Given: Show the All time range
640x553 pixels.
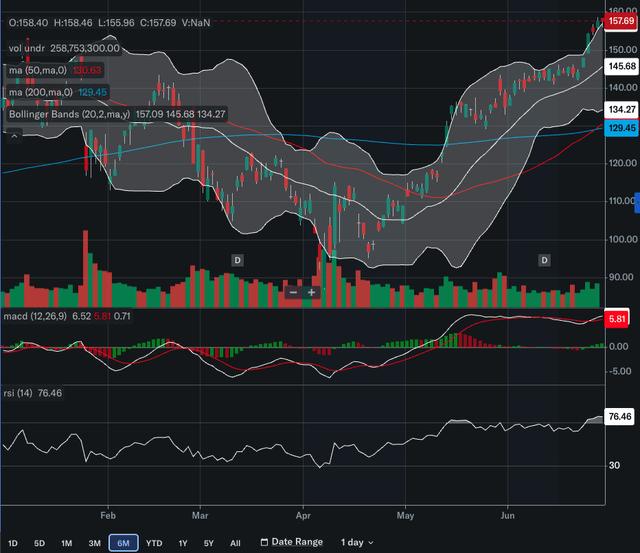Looking at the screenshot, I should click(235, 543).
